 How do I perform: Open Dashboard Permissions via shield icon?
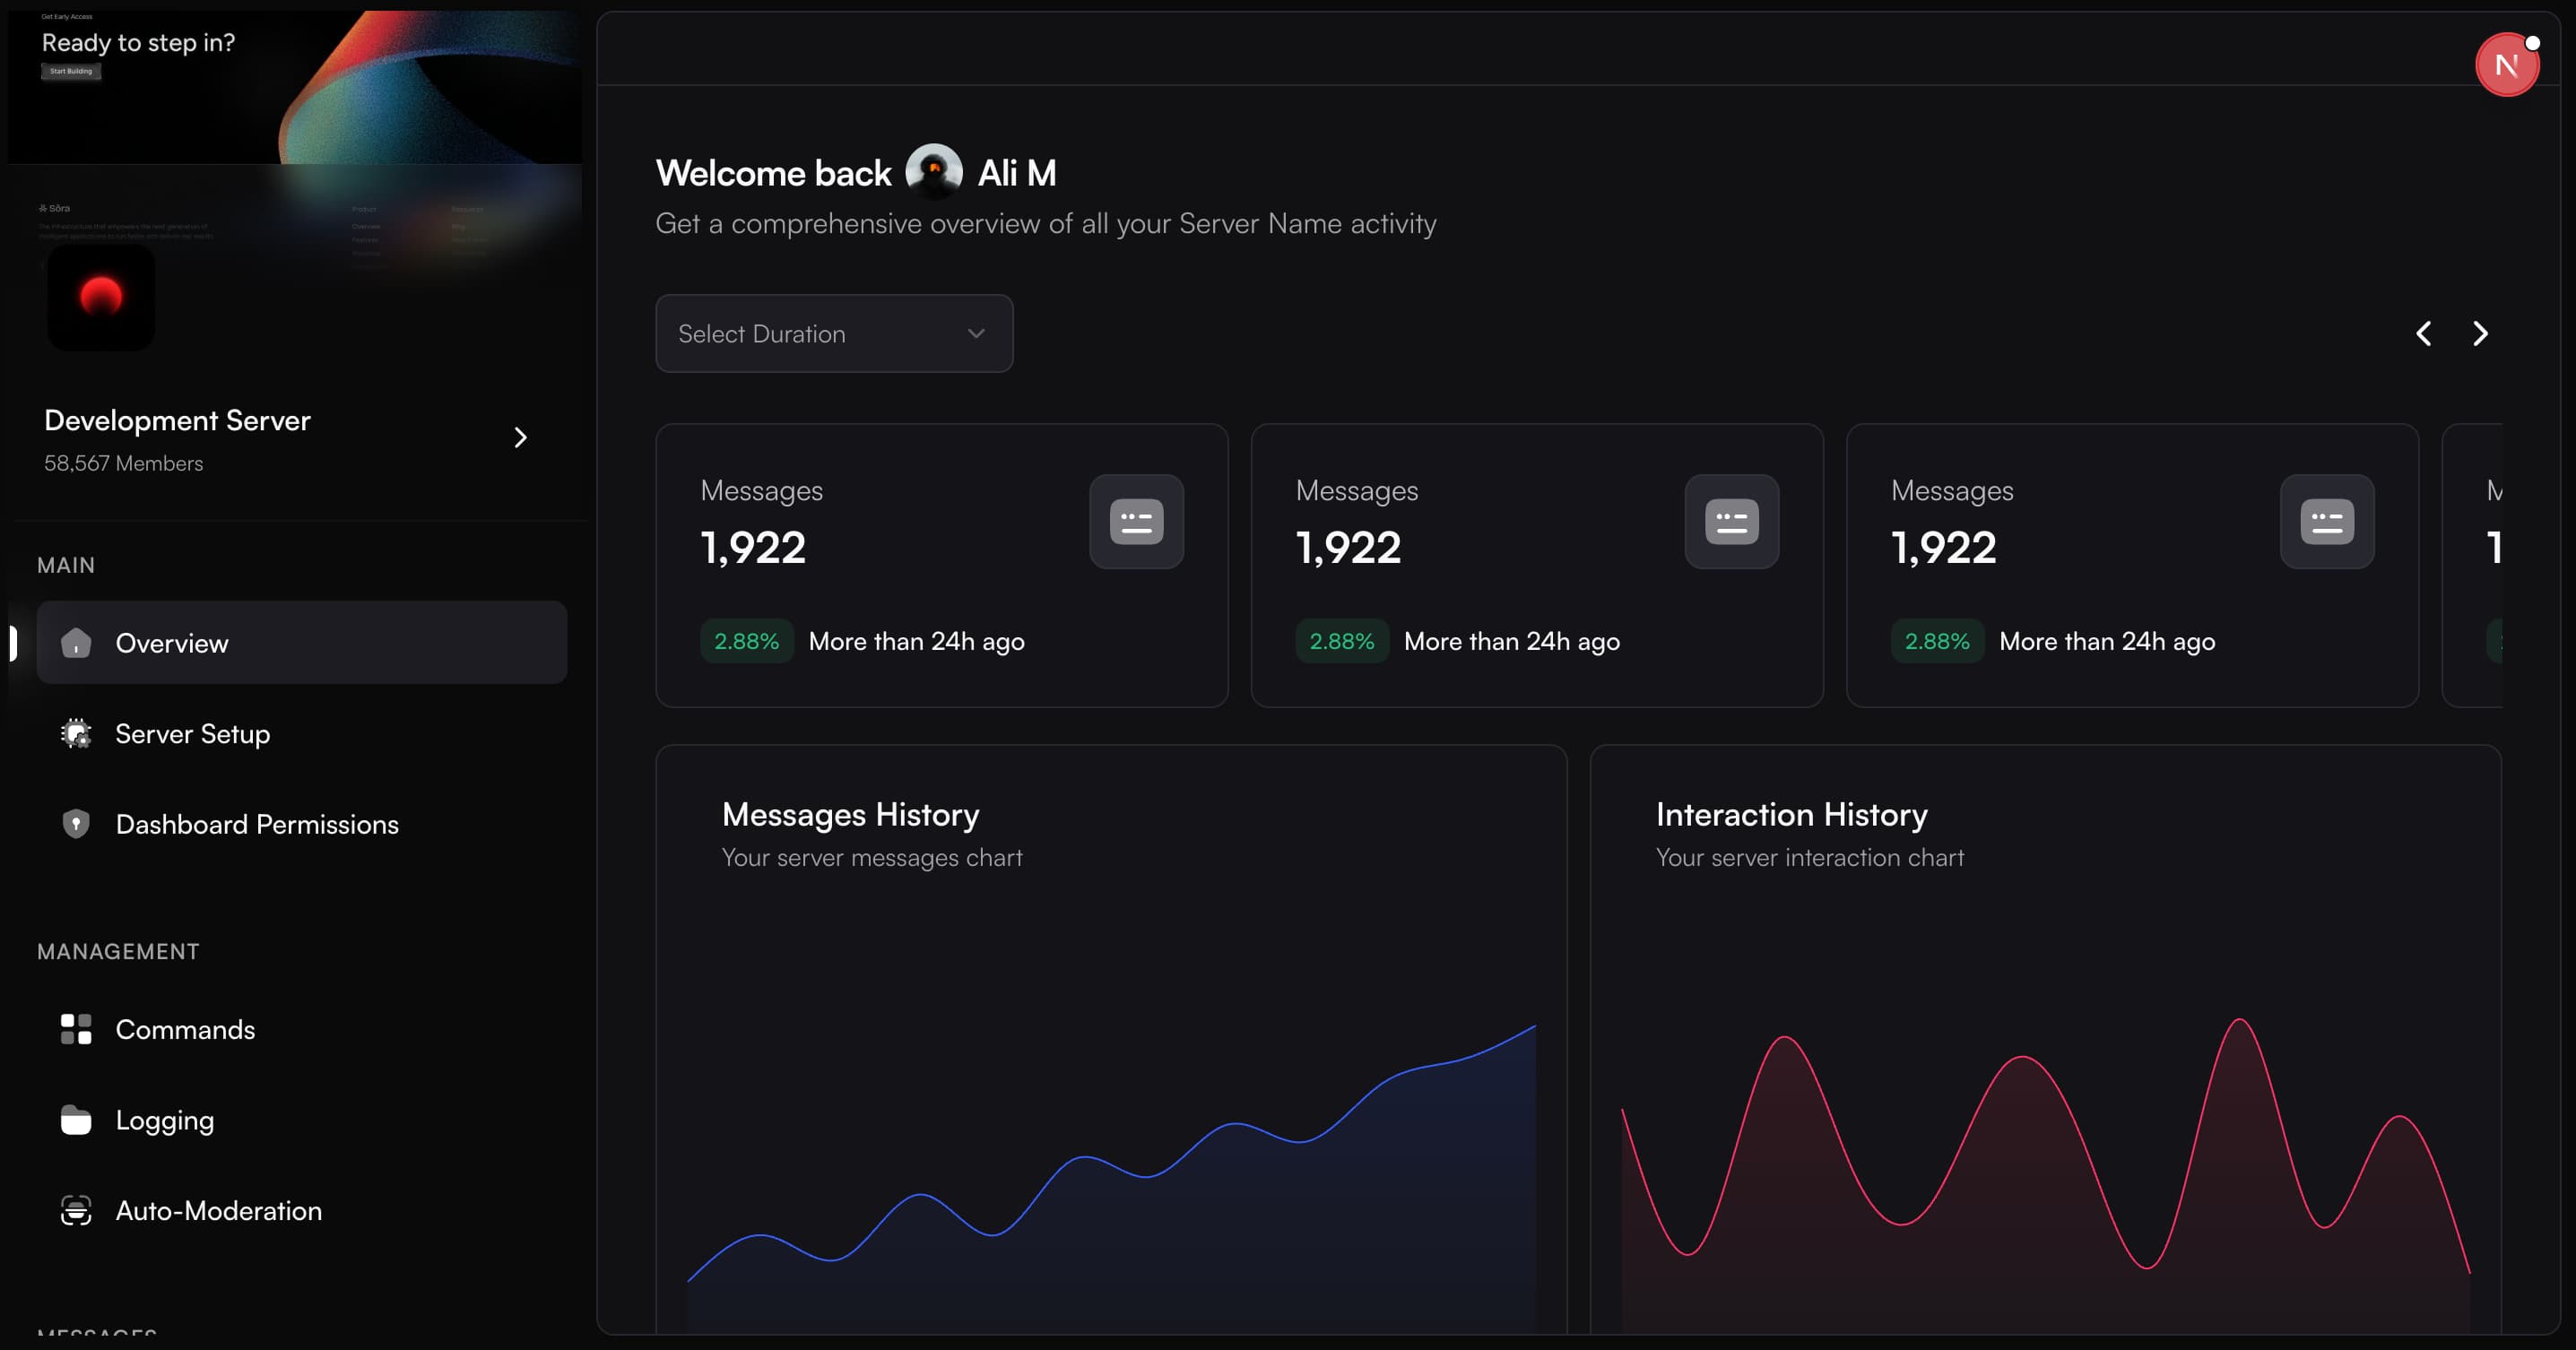(76, 823)
